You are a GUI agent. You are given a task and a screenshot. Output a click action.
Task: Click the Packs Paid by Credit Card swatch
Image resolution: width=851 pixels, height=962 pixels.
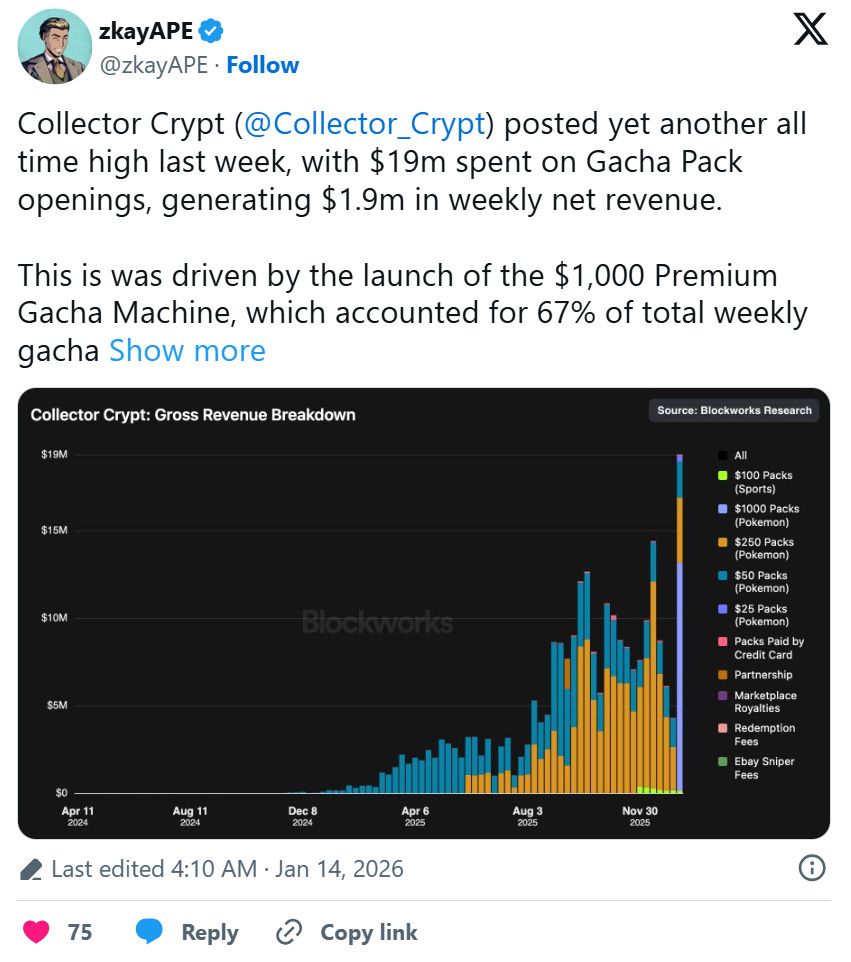(723, 641)
